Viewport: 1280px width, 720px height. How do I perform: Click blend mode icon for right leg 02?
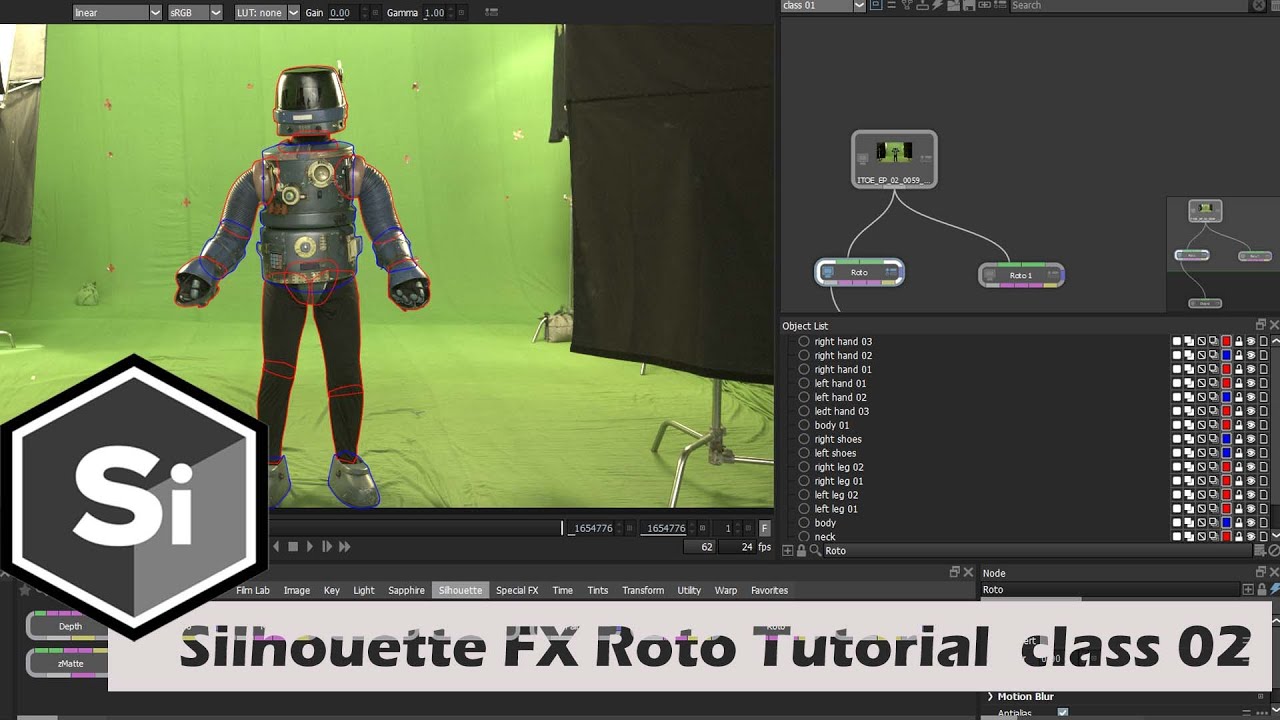point(1189,467)
